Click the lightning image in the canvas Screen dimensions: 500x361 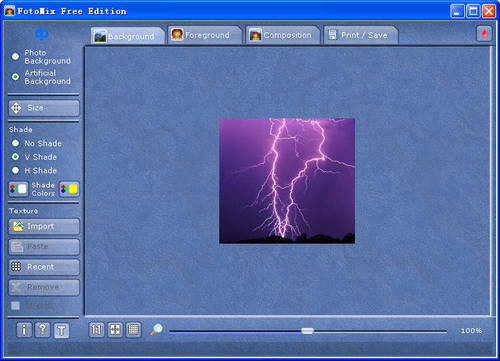[x=287, y=181]
